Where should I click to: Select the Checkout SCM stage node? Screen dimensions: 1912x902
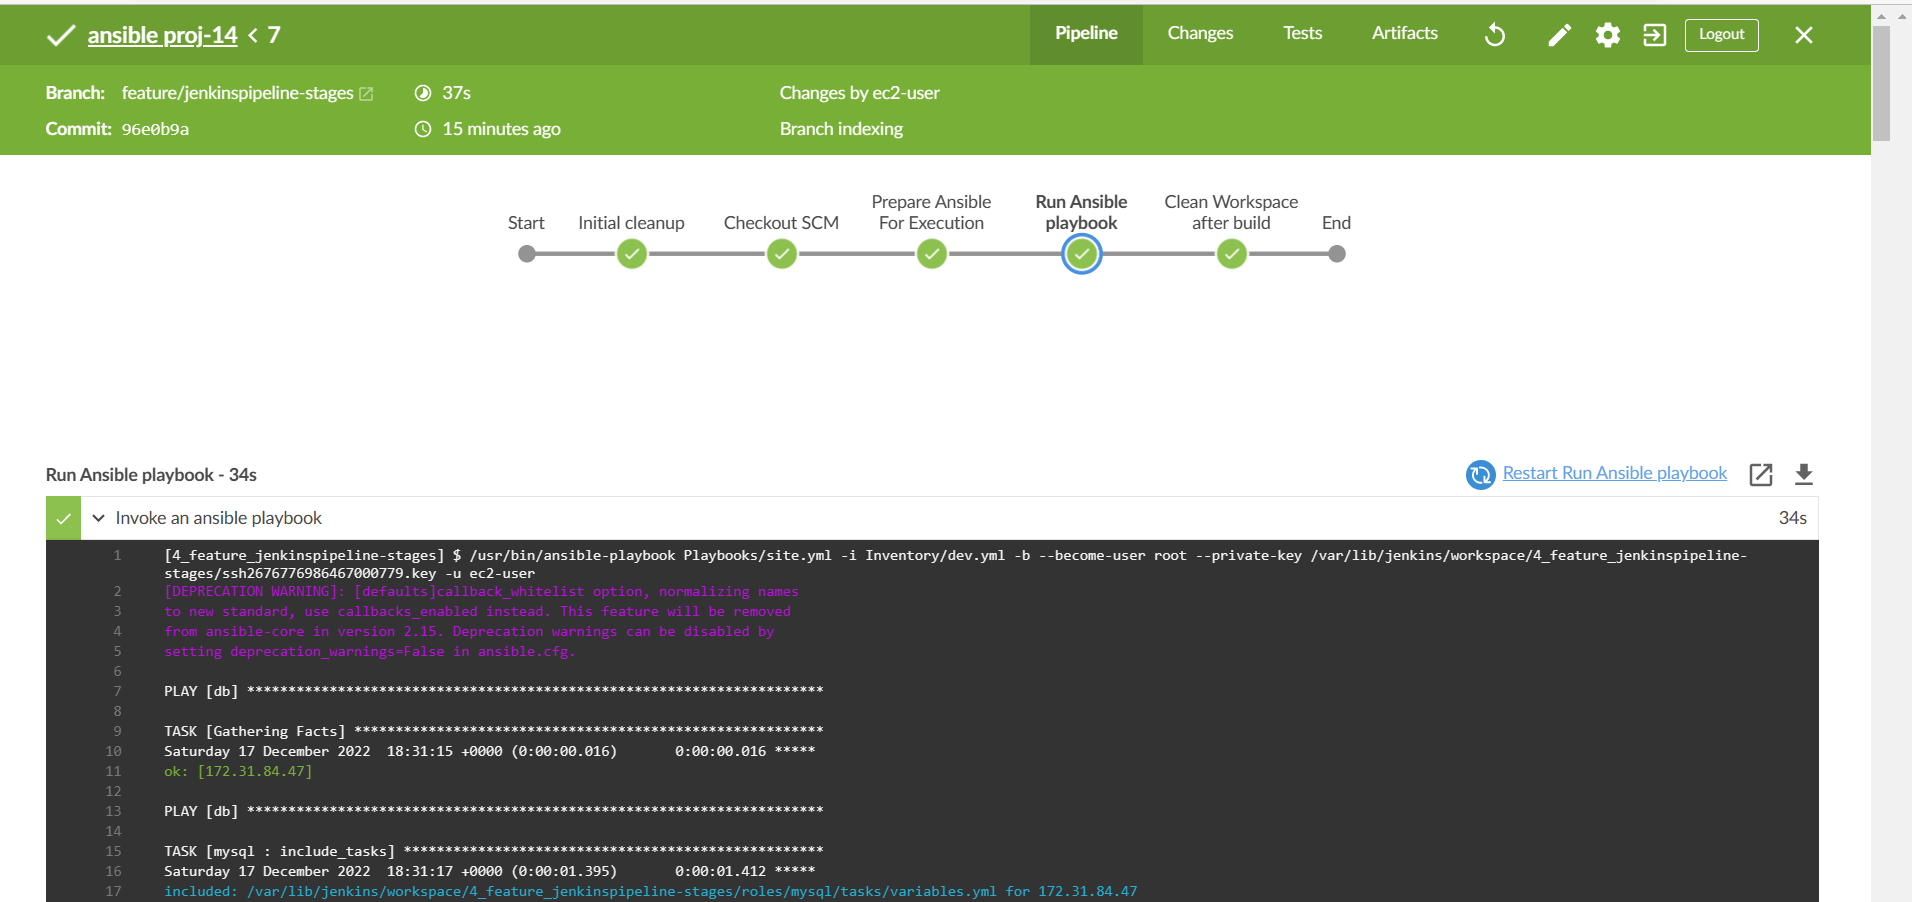[781, 254]
